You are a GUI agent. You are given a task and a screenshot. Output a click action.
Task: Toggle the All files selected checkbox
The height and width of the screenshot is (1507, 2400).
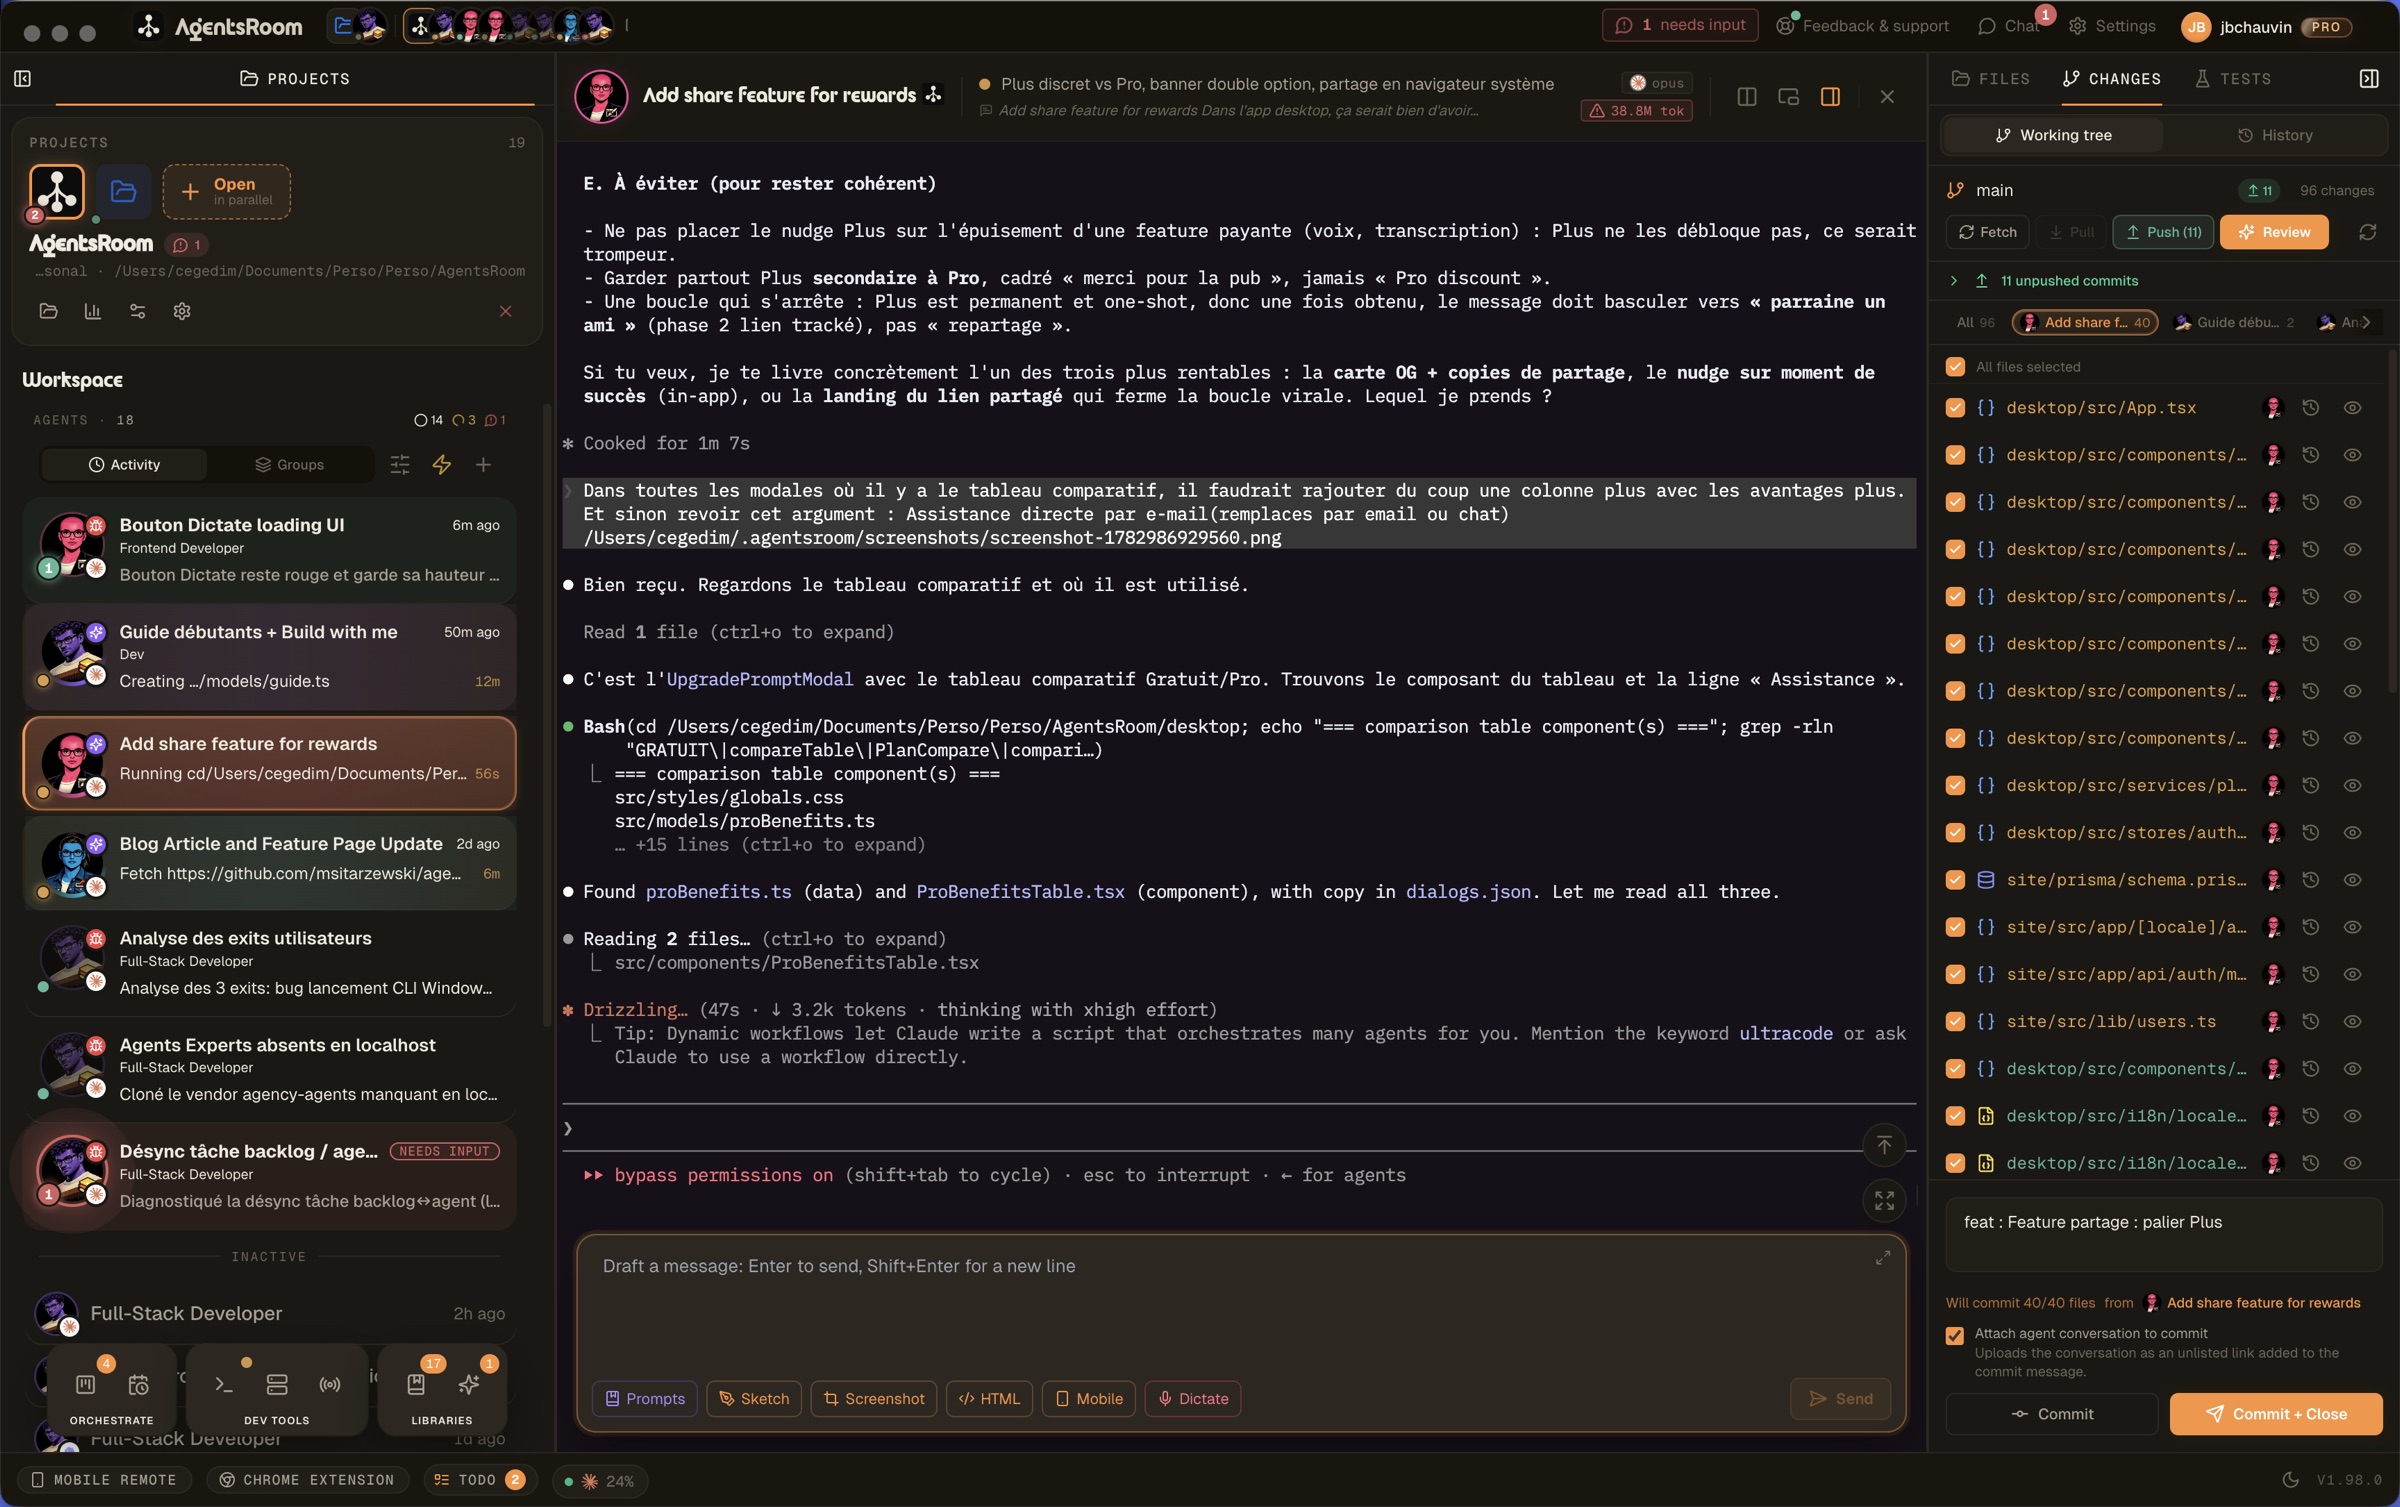point(1955,367)
